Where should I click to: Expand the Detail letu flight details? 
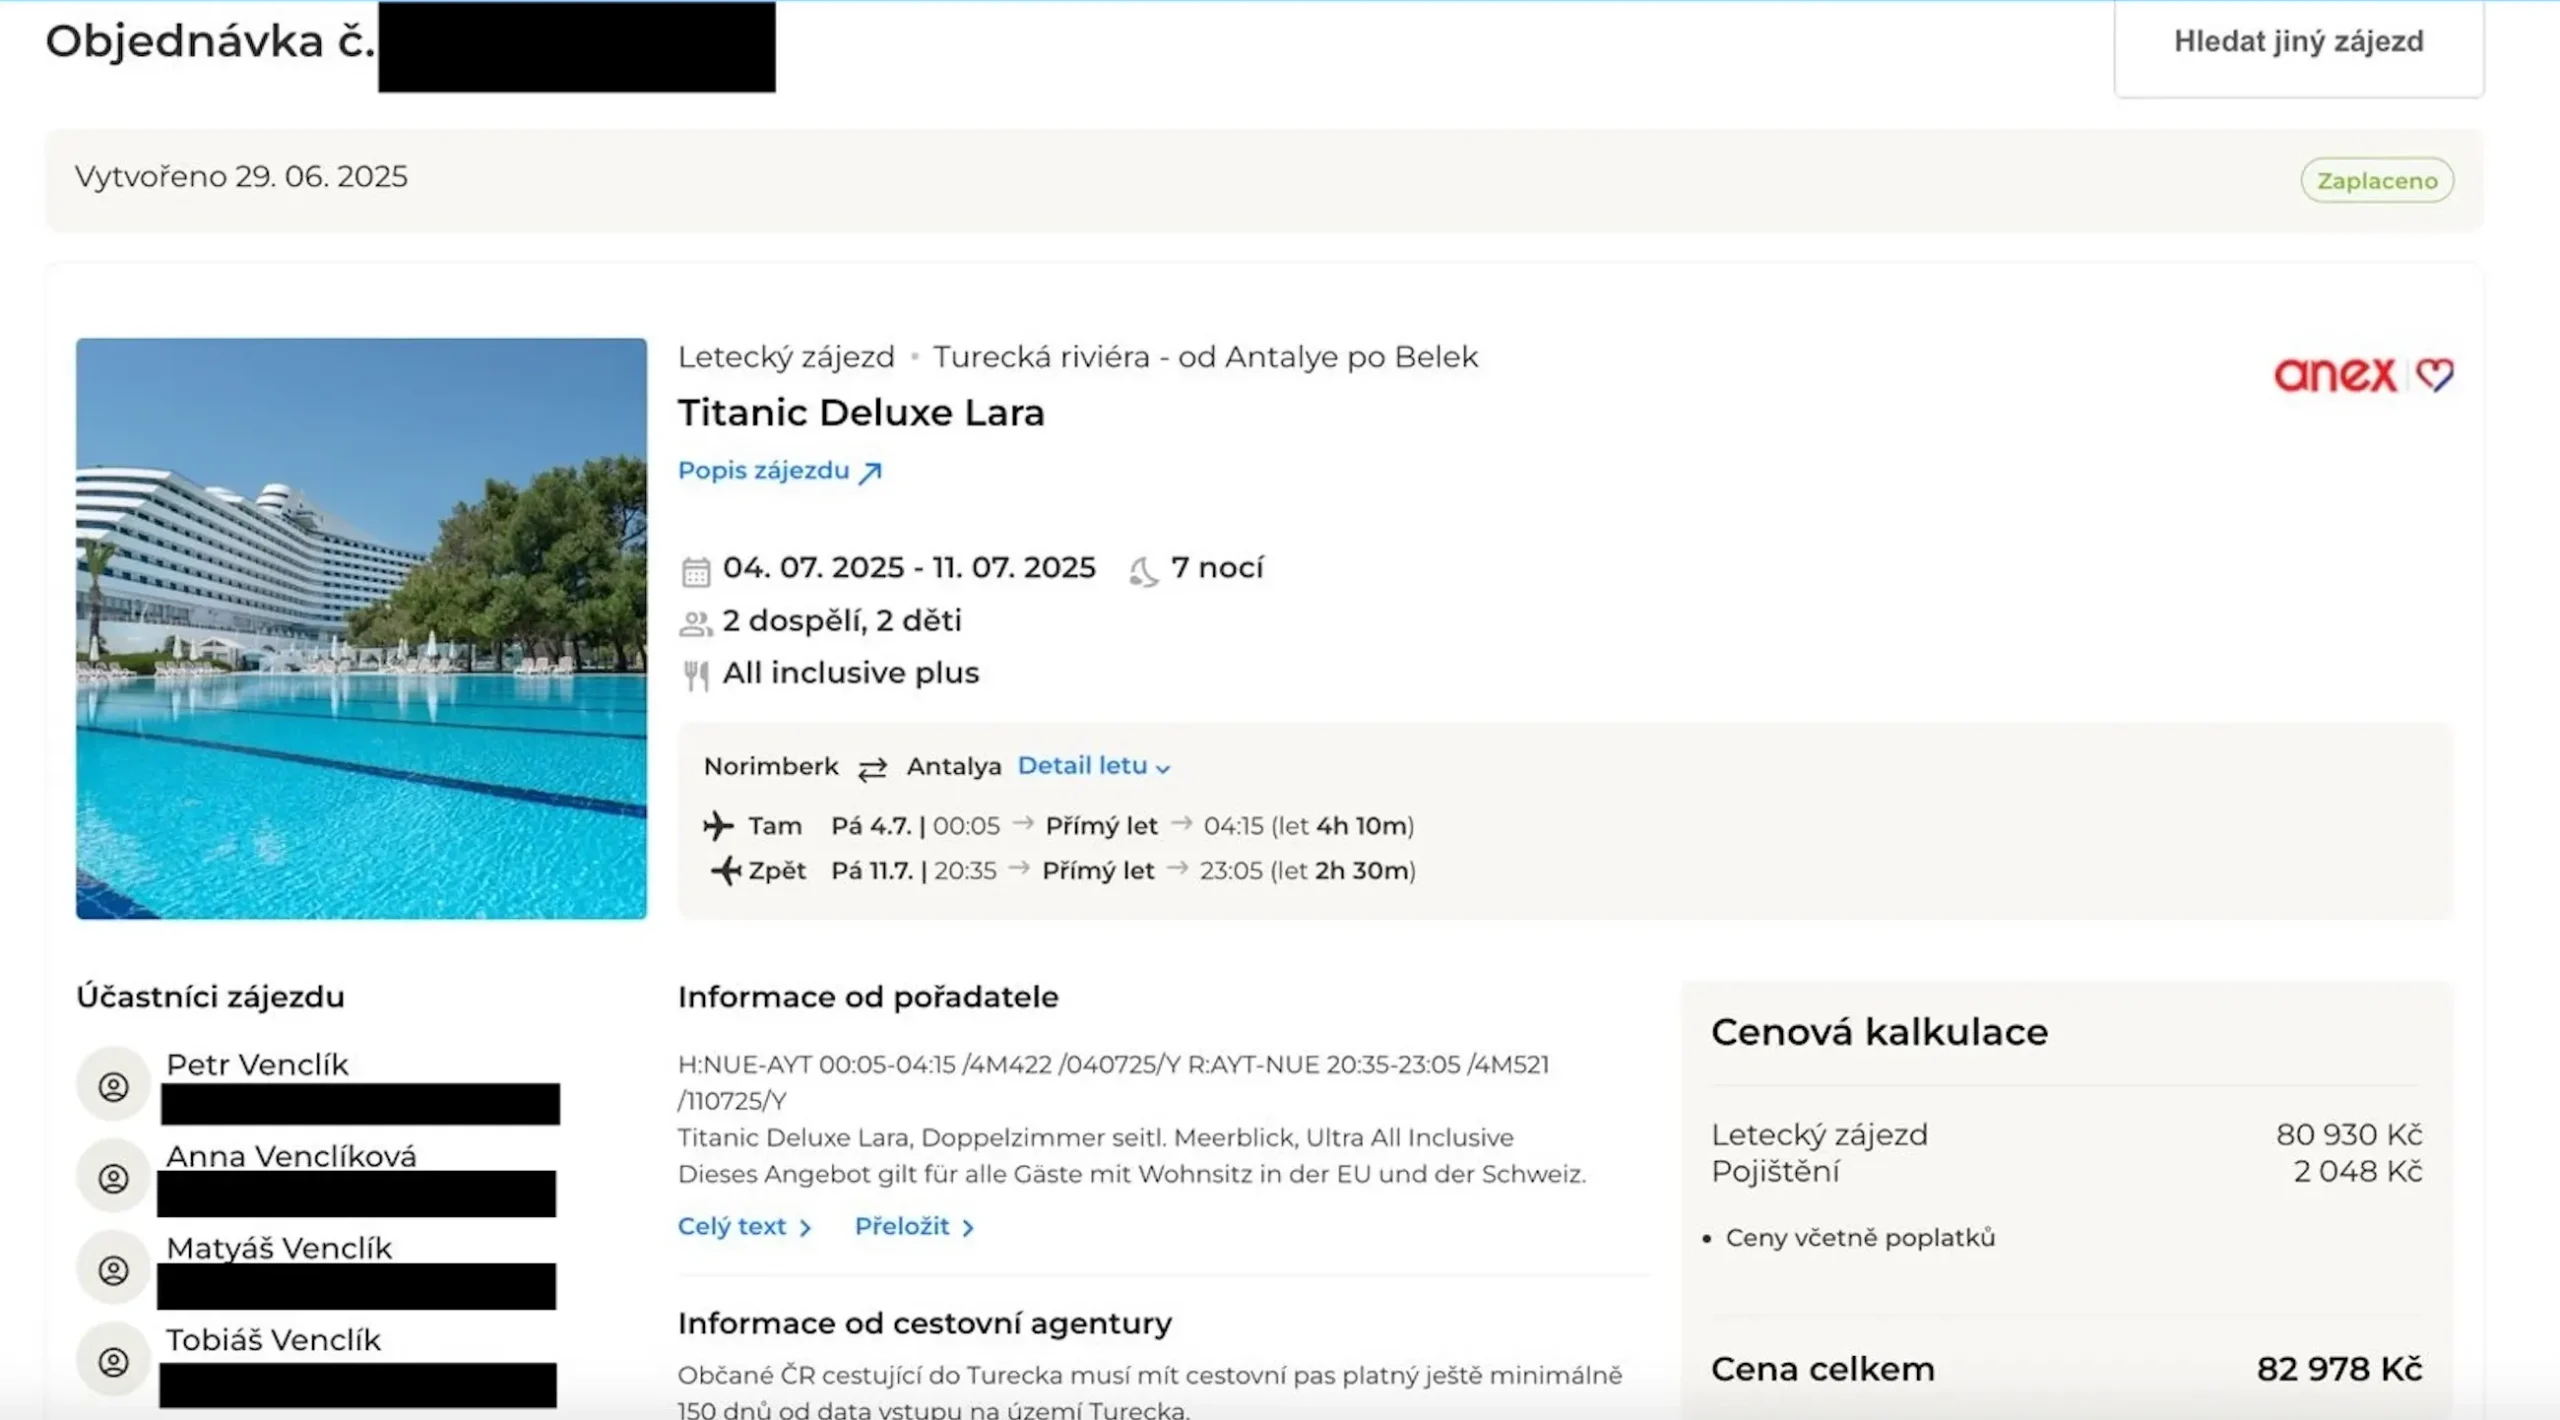pyautogui.click(x=1093, y=766)
